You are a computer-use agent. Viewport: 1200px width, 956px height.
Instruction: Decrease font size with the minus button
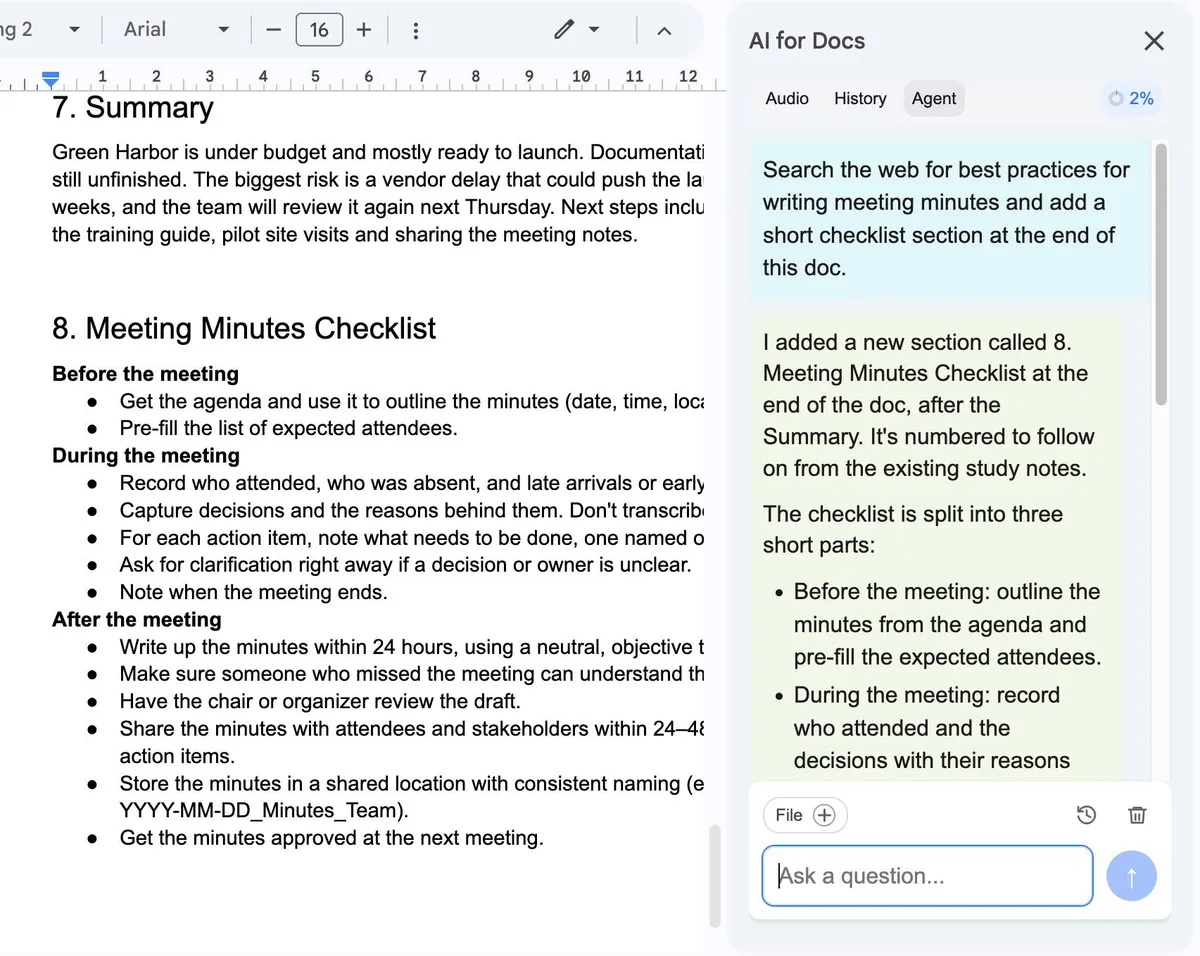click(273, 30)
